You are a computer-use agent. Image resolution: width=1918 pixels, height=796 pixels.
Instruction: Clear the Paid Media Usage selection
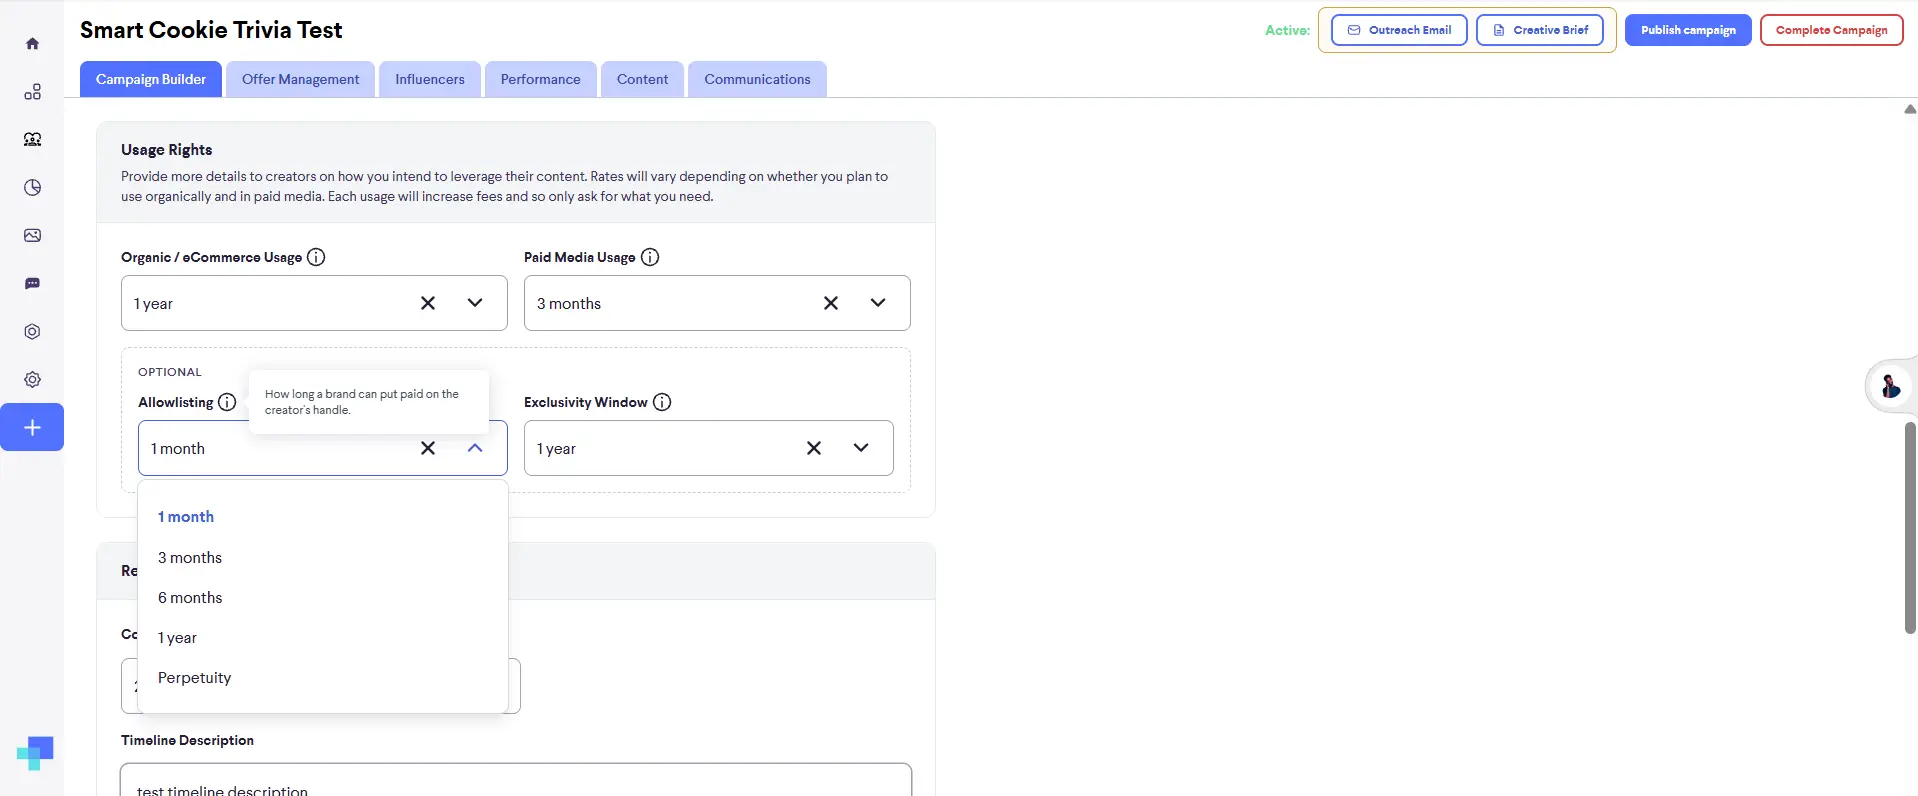click(831, 303)
